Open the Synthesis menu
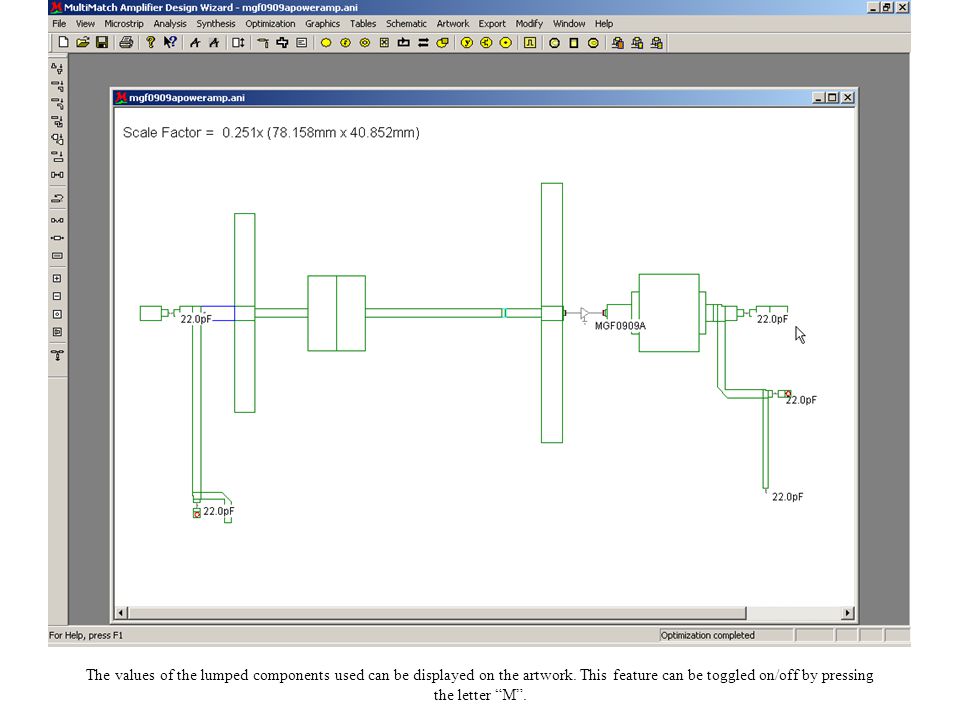 [216, 23]
